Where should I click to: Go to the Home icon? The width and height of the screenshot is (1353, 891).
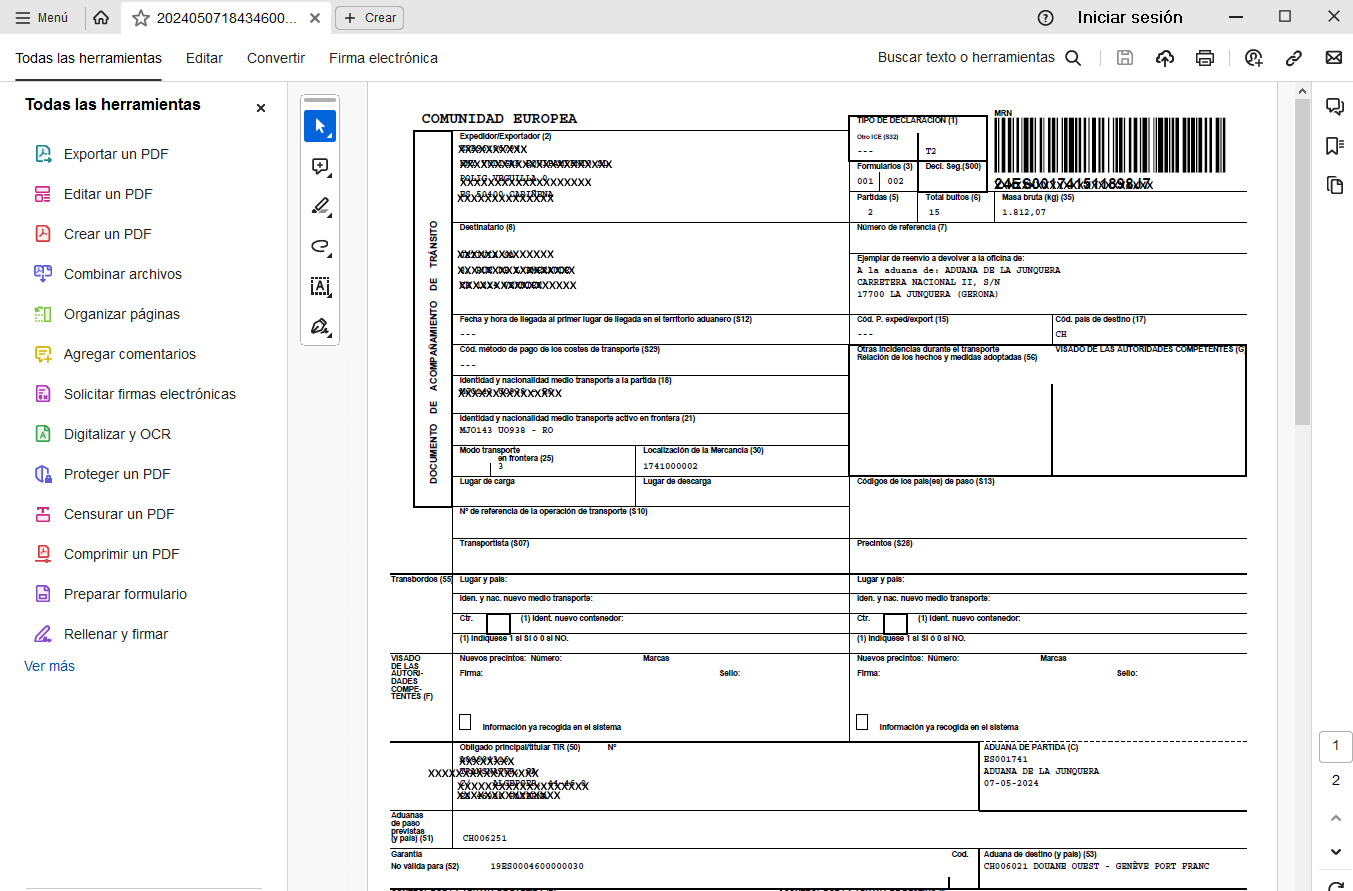coord(101,17)
